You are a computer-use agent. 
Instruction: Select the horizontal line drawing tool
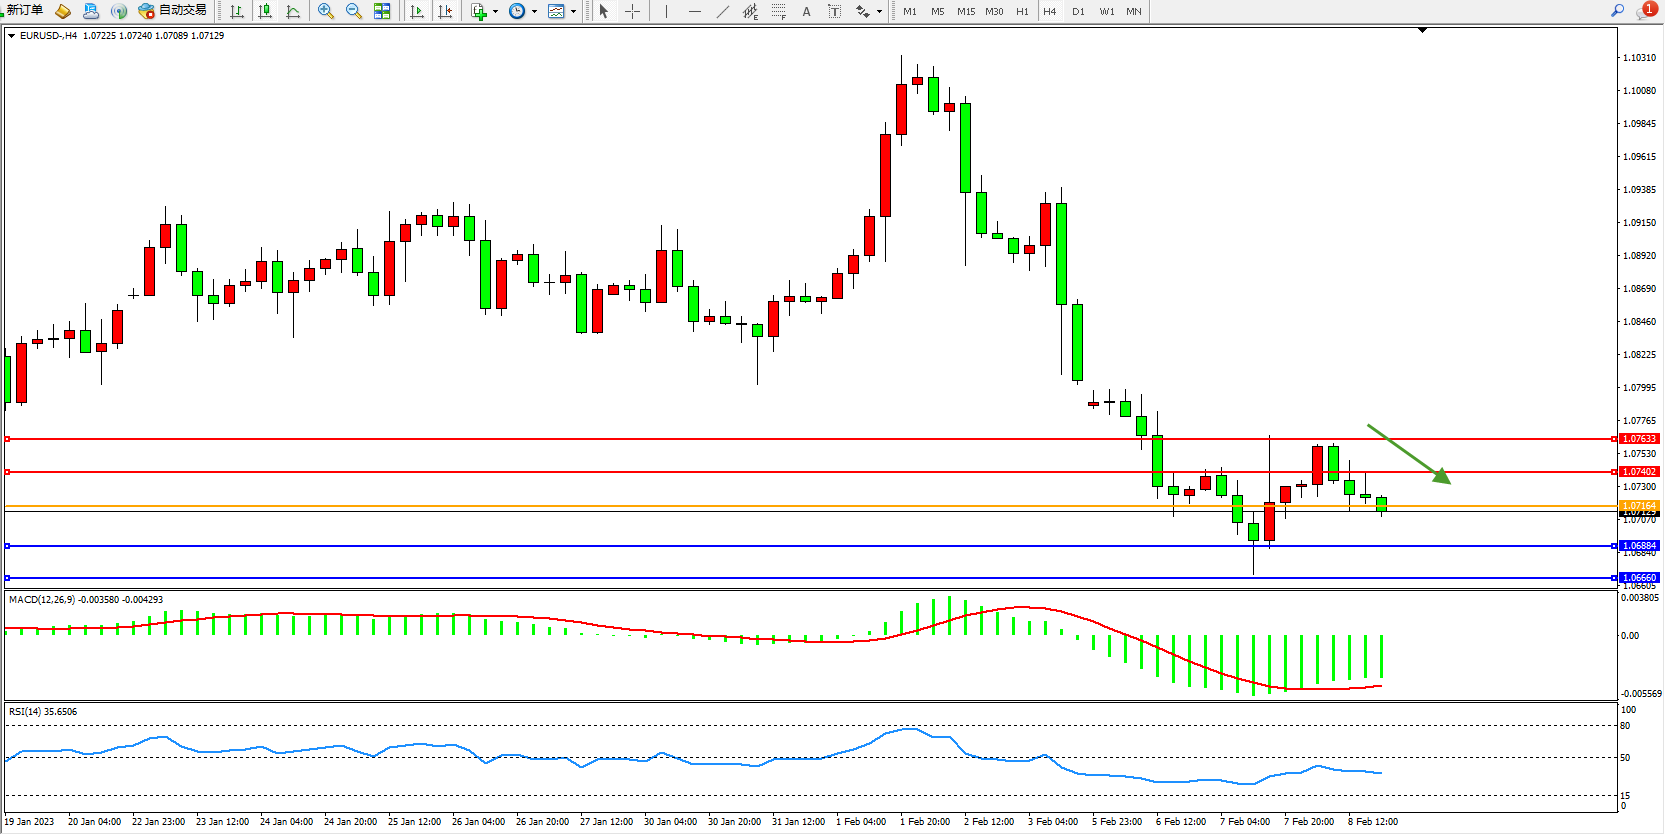(694, 11)
